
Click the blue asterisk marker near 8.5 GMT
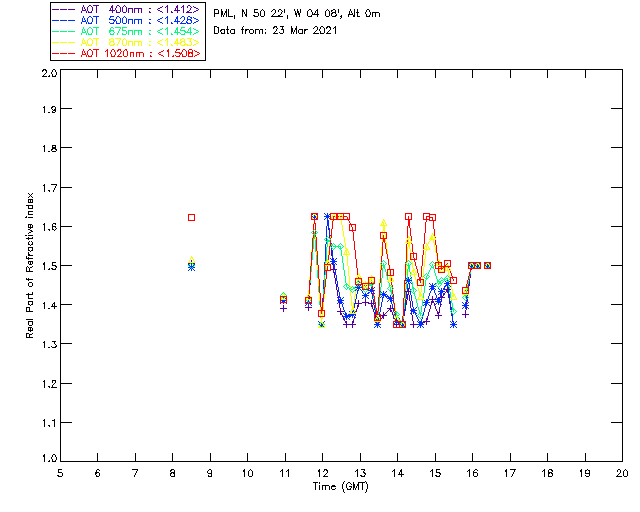pyautogui.click(x=191, y=266)
